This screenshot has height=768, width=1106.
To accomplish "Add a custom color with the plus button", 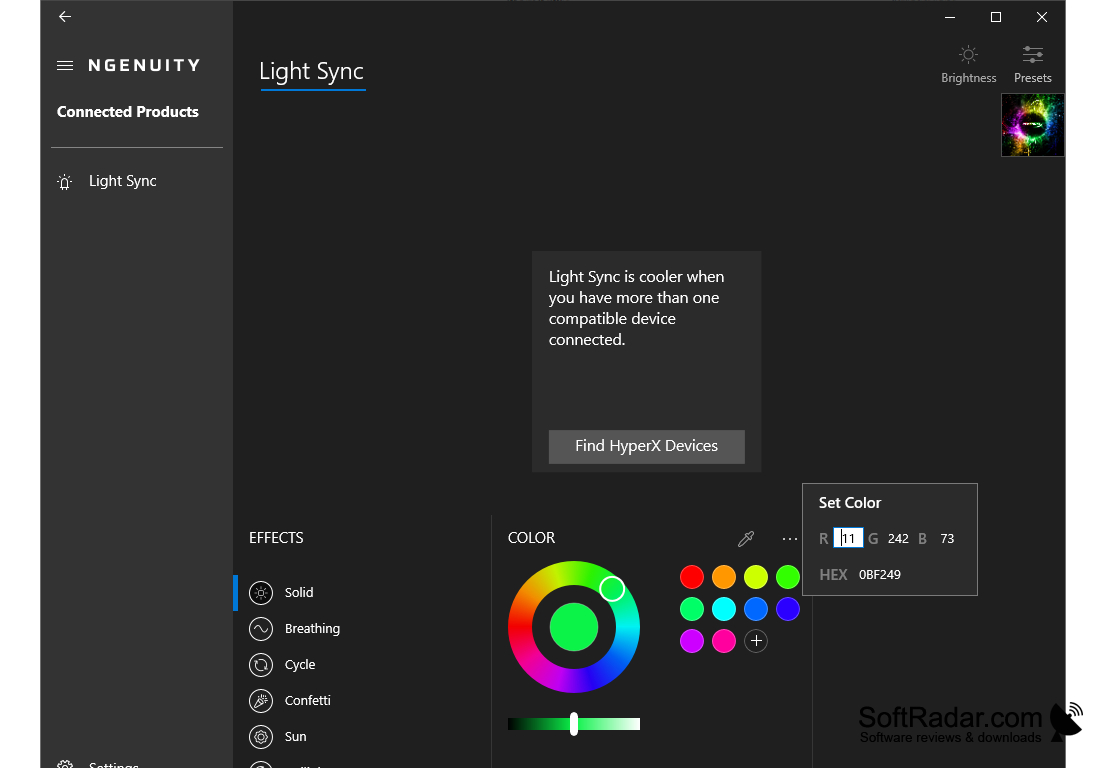I will point(756,641).
